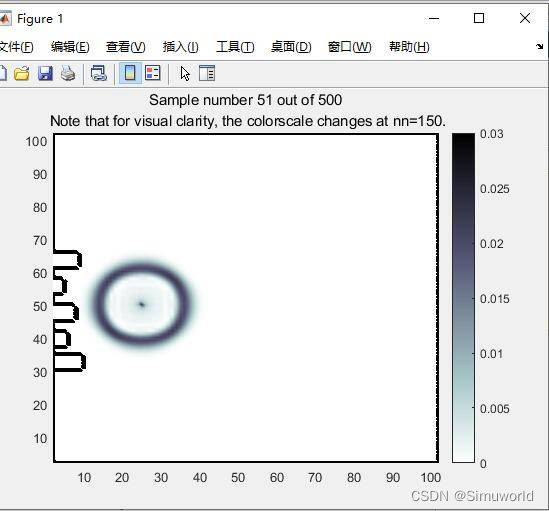
Task: Open the 编辑(E) menu
Action: coord(70,47)
